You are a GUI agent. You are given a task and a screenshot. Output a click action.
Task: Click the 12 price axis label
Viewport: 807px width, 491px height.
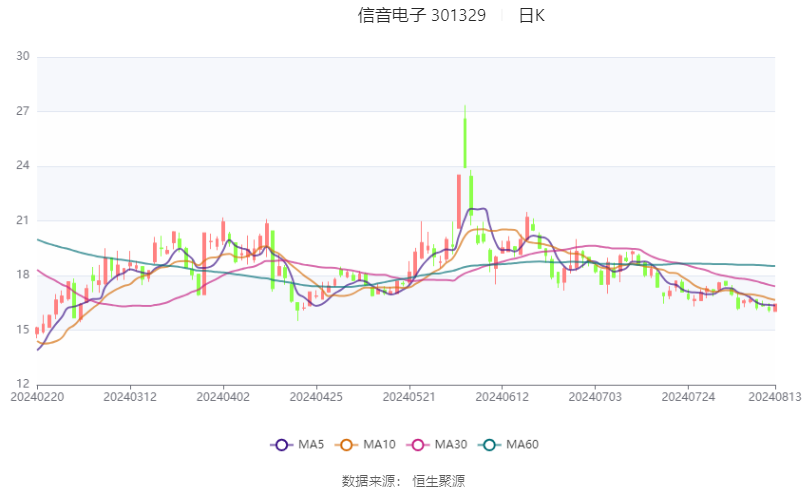point(23,383)
